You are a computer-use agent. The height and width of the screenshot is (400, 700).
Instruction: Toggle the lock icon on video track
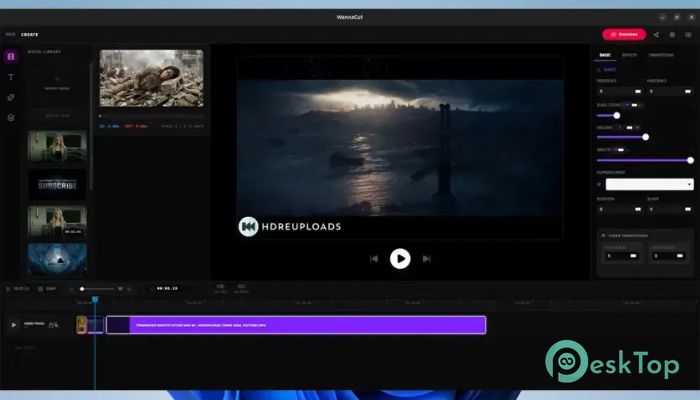[51, 325]
